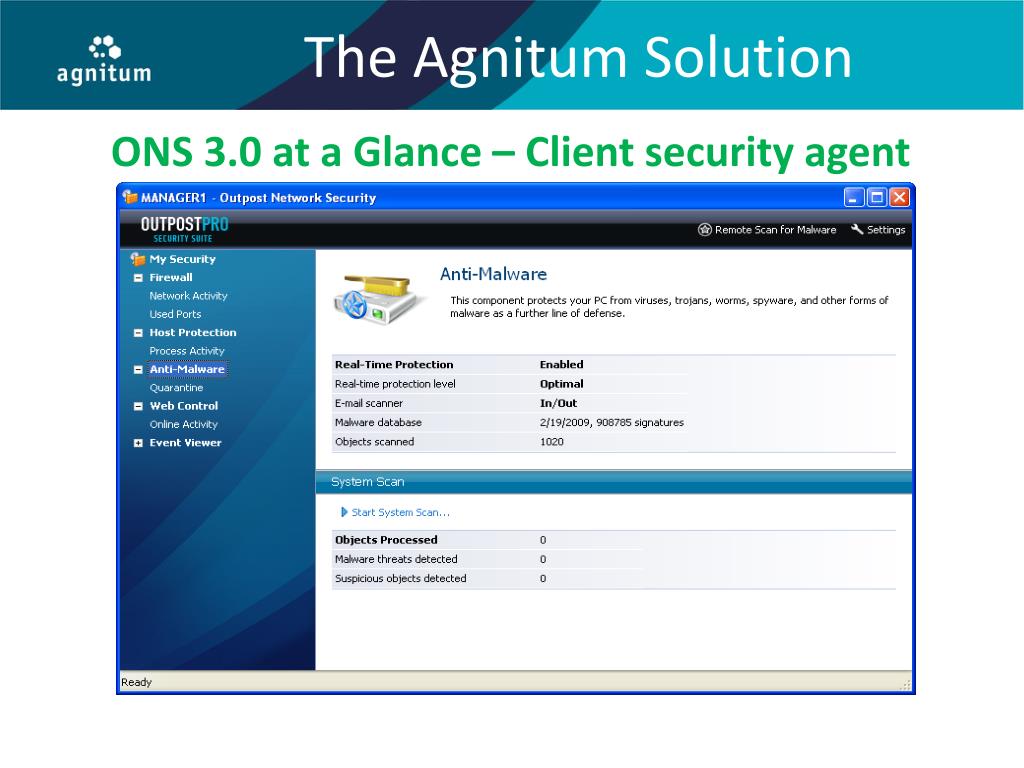Click the Start System Scan arrow icon
This screenshot has height=768, width=1024.
tap(344, 512)
